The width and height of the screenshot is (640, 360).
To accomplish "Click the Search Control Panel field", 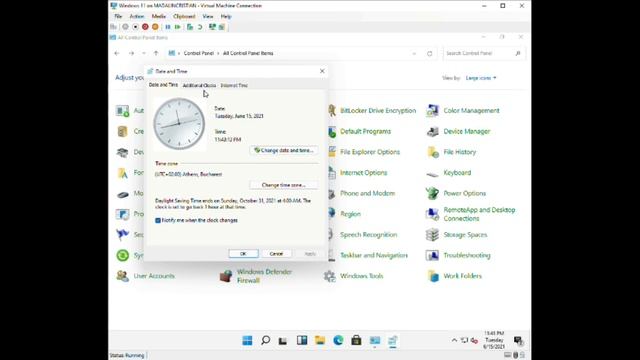I will point(484,53).
